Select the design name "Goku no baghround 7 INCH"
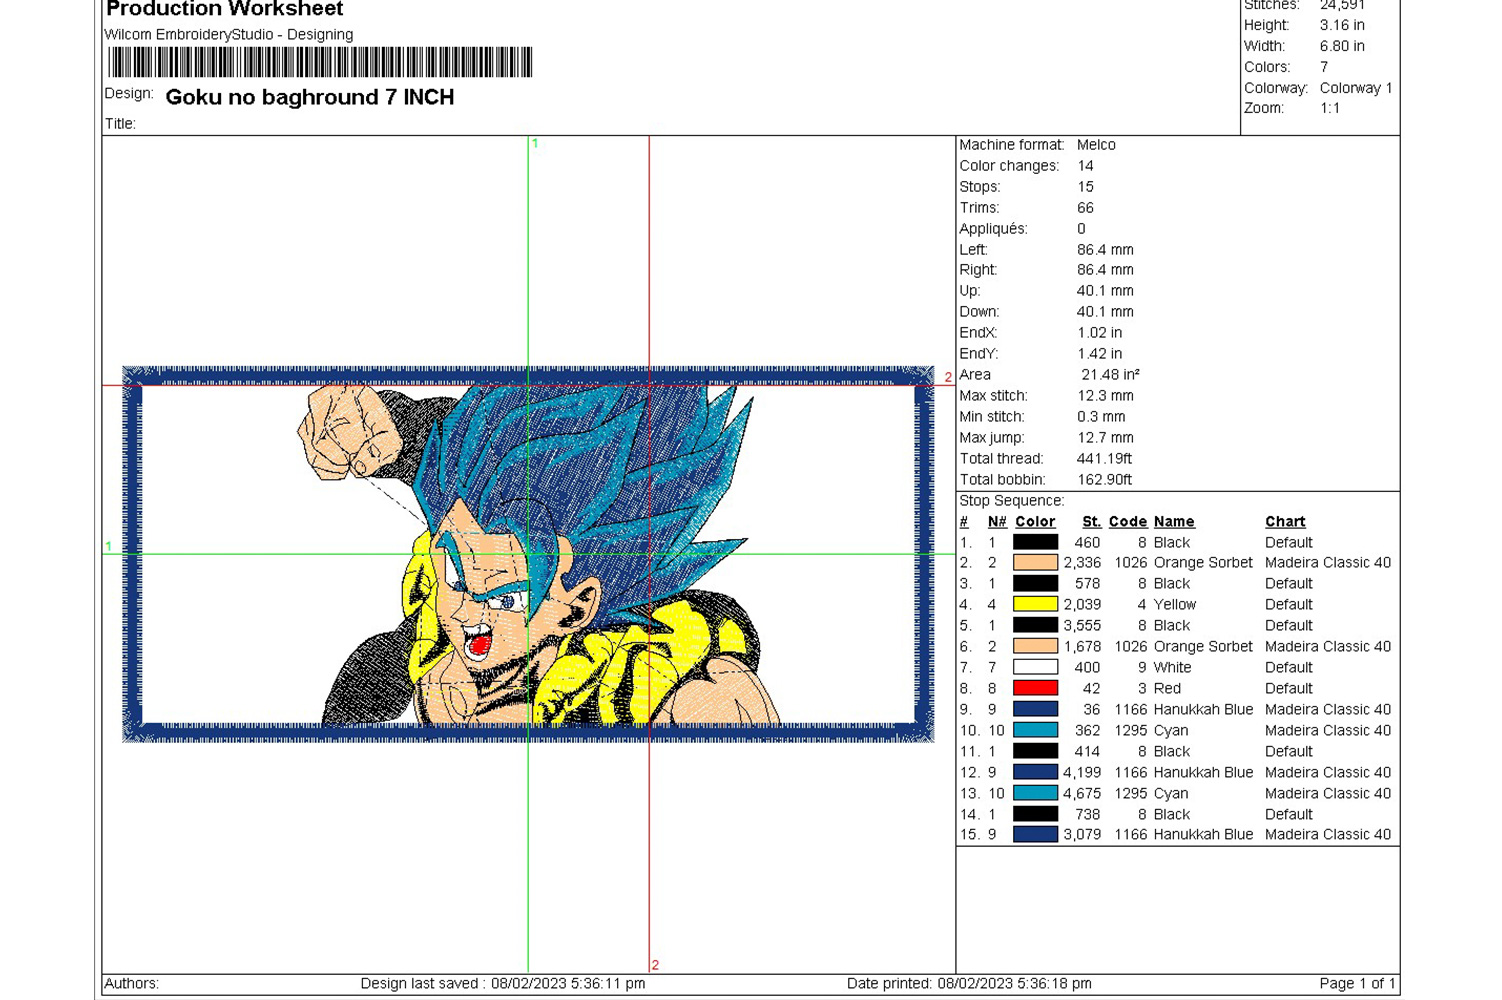 tap(310, 97)
